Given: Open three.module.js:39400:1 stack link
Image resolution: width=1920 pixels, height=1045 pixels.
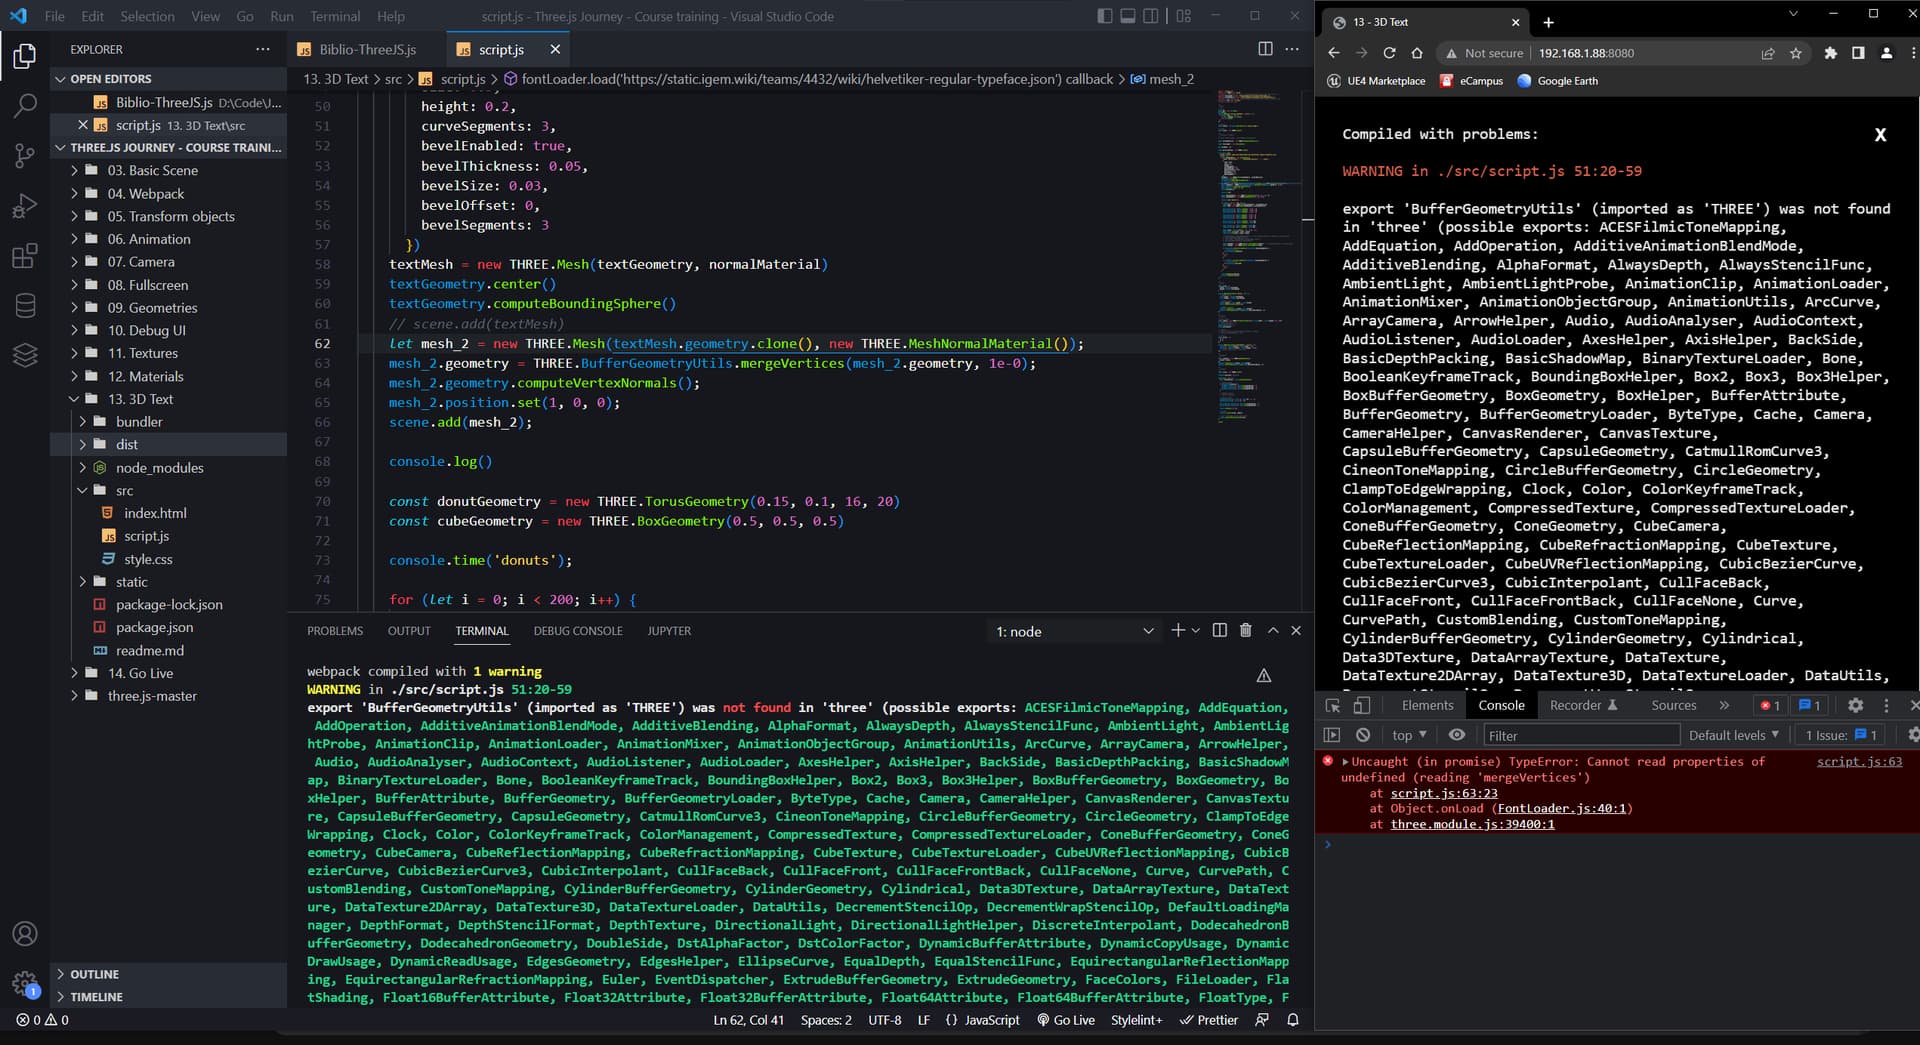Looking at the screenshot, I should pos(1472,824).
